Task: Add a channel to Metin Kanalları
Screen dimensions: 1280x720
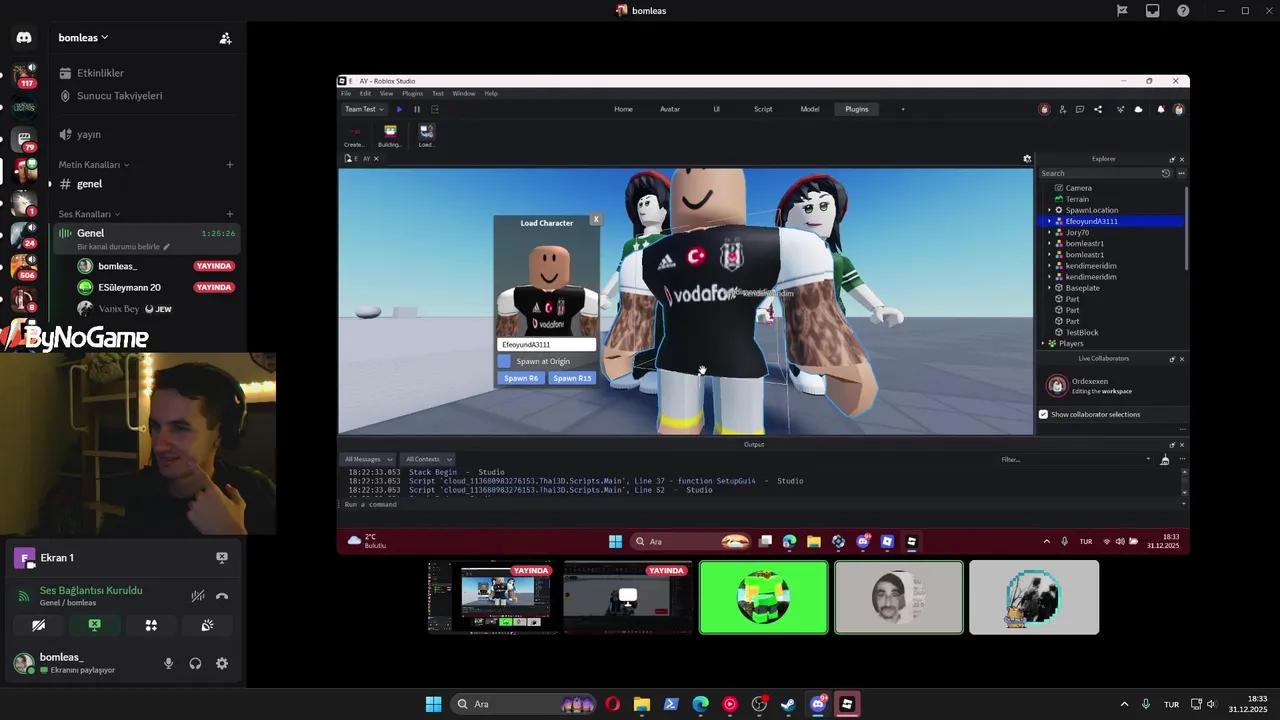Action: tap(230, 164)
